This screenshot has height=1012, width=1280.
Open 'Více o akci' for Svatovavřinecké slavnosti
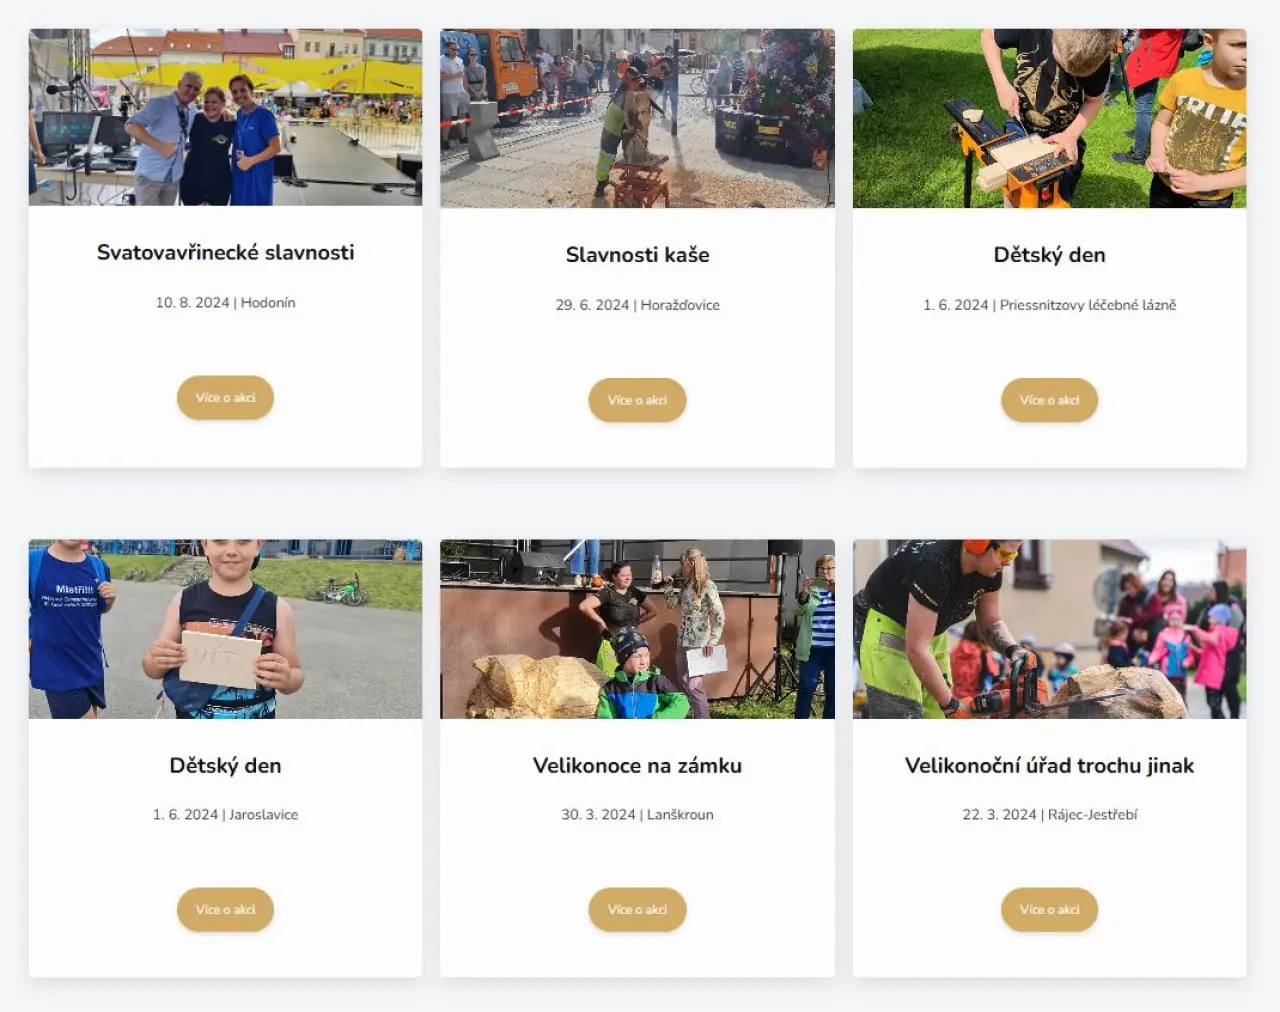[x=225, y=398]
